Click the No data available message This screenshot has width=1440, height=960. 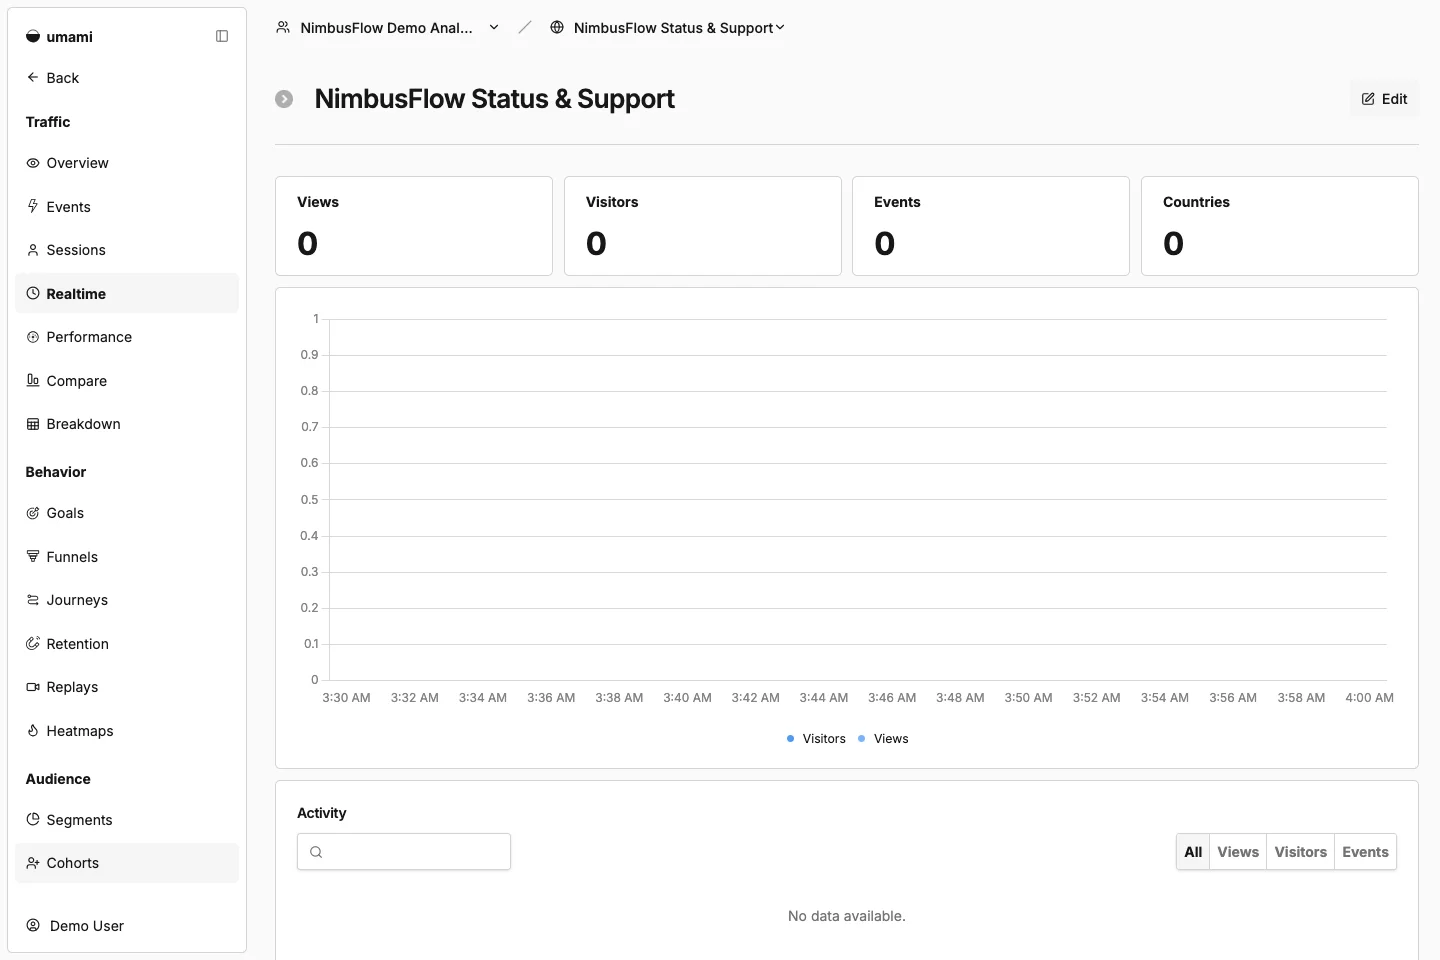847,916
